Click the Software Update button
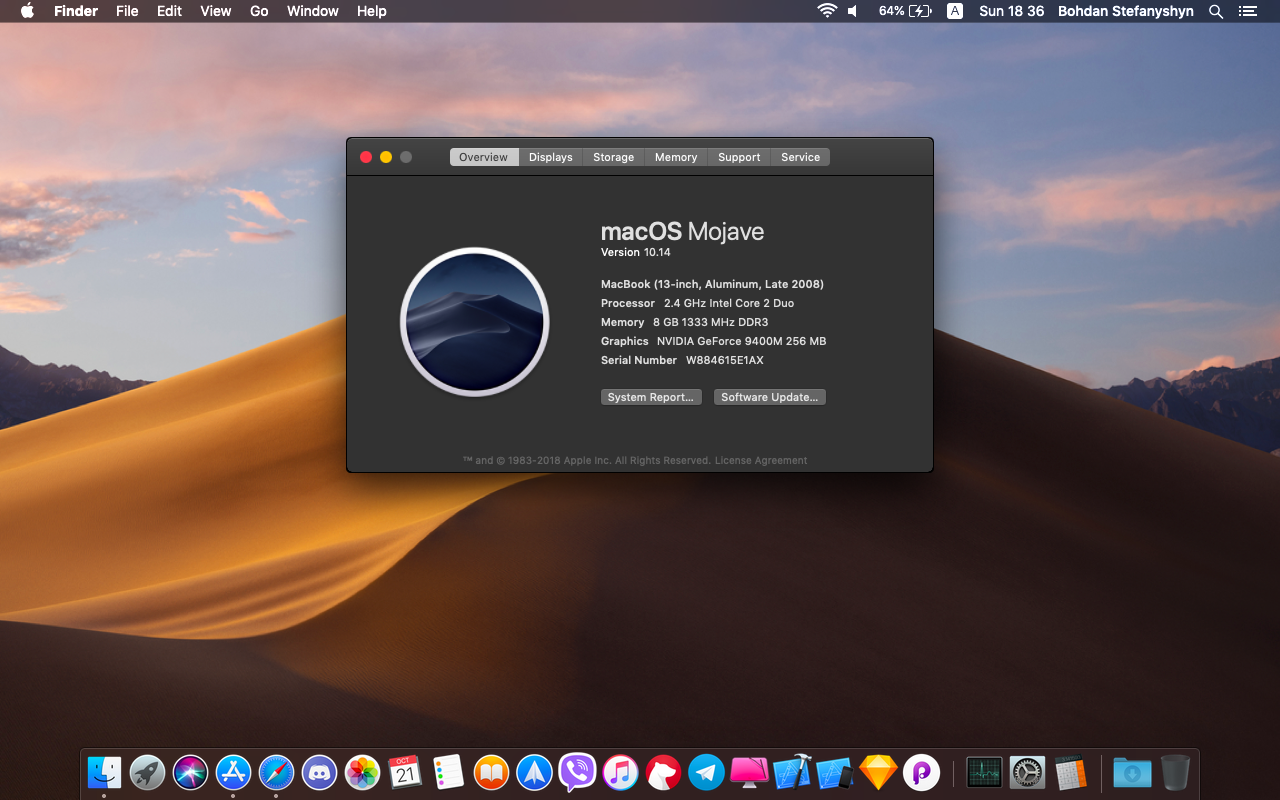The width and height of the screenshot is (1280, 800). tap(770, 397)
